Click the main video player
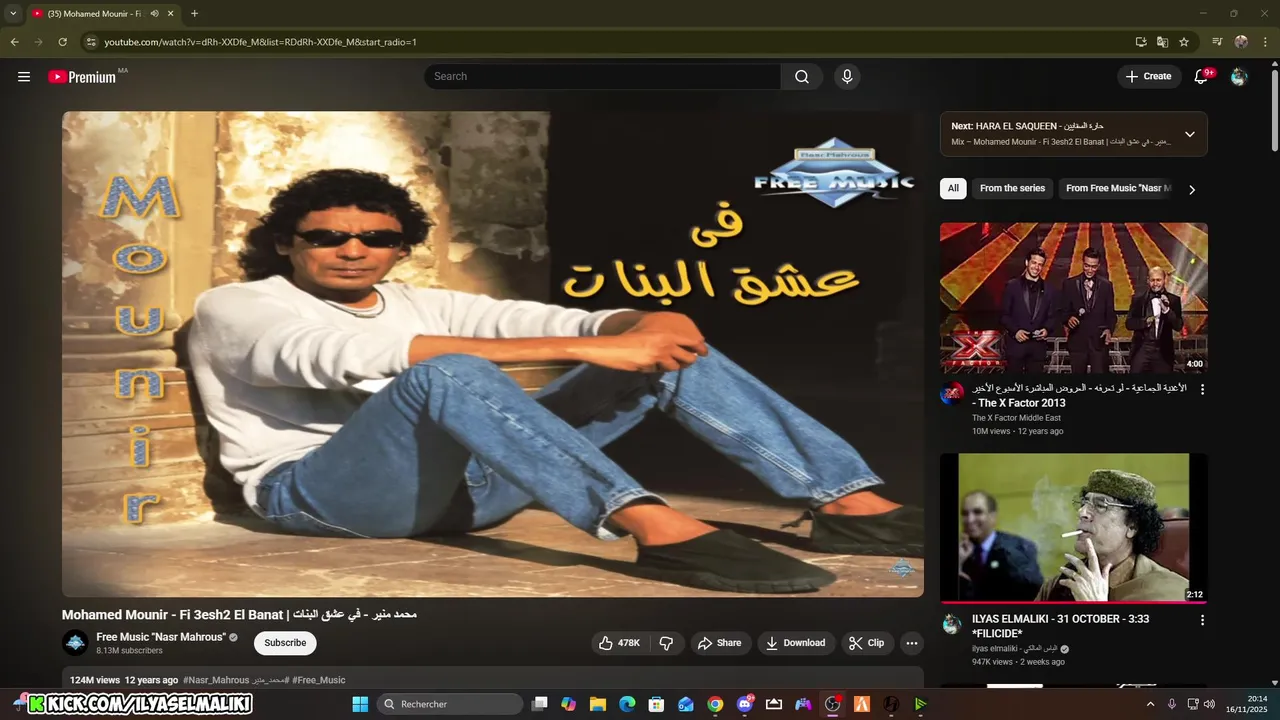Image resolution: width=1280 pixels, height=720 pixels. click(x=493, y=354)
